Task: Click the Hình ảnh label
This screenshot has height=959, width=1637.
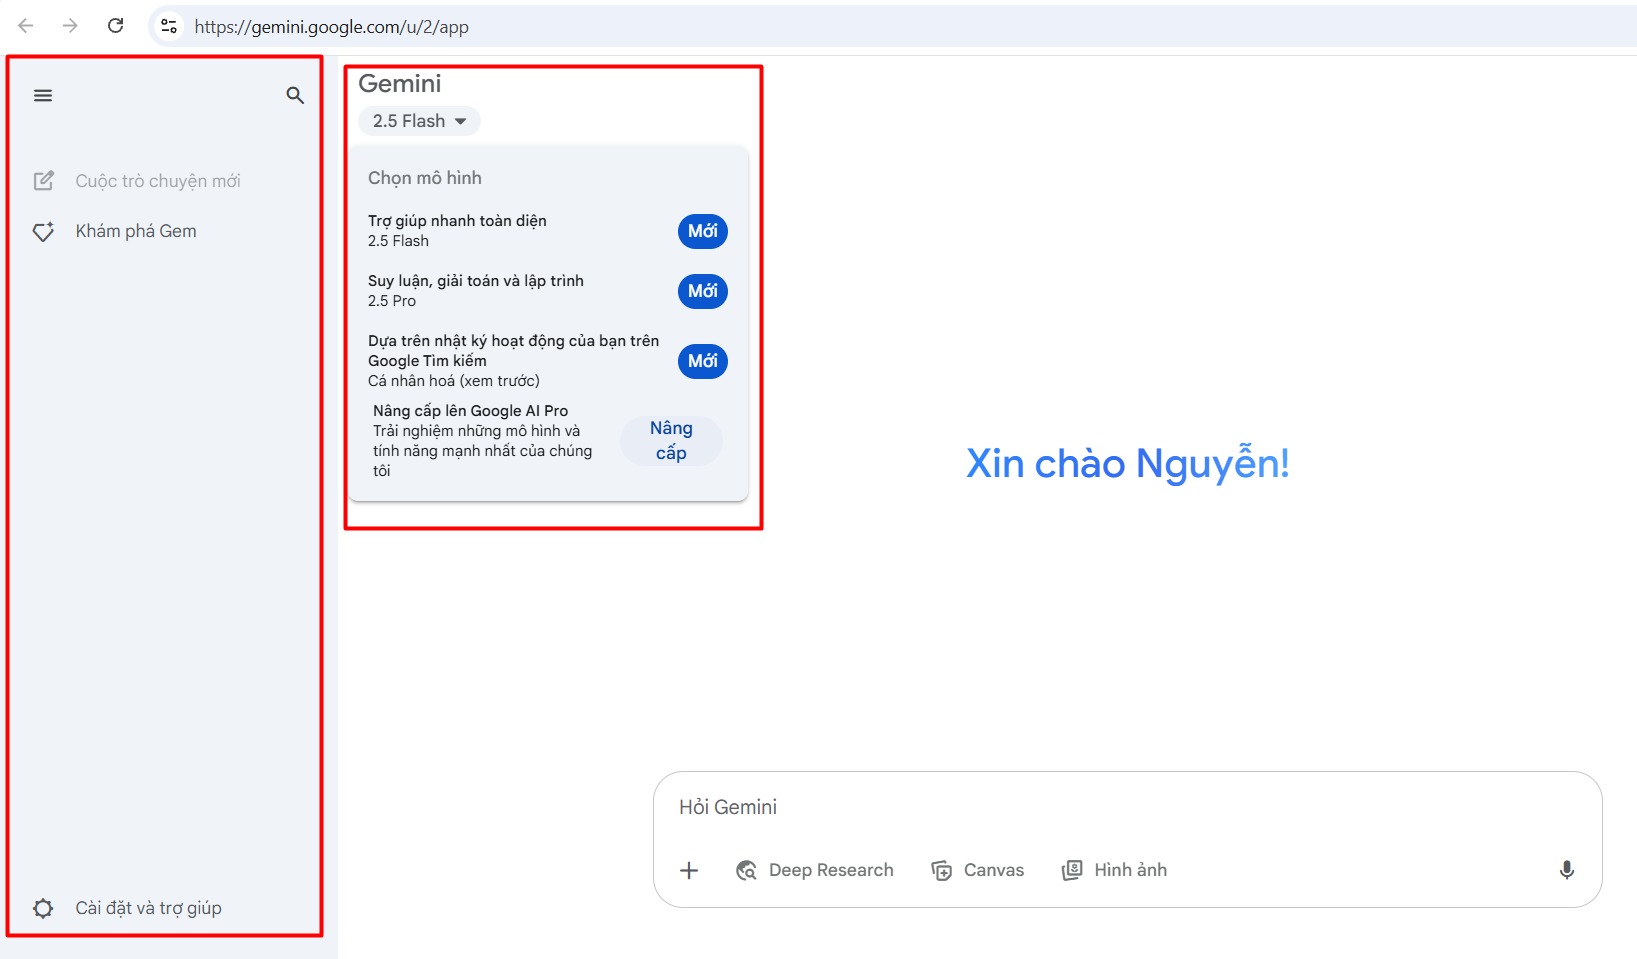Action: pyautogui.click(x=1131, y=870)
